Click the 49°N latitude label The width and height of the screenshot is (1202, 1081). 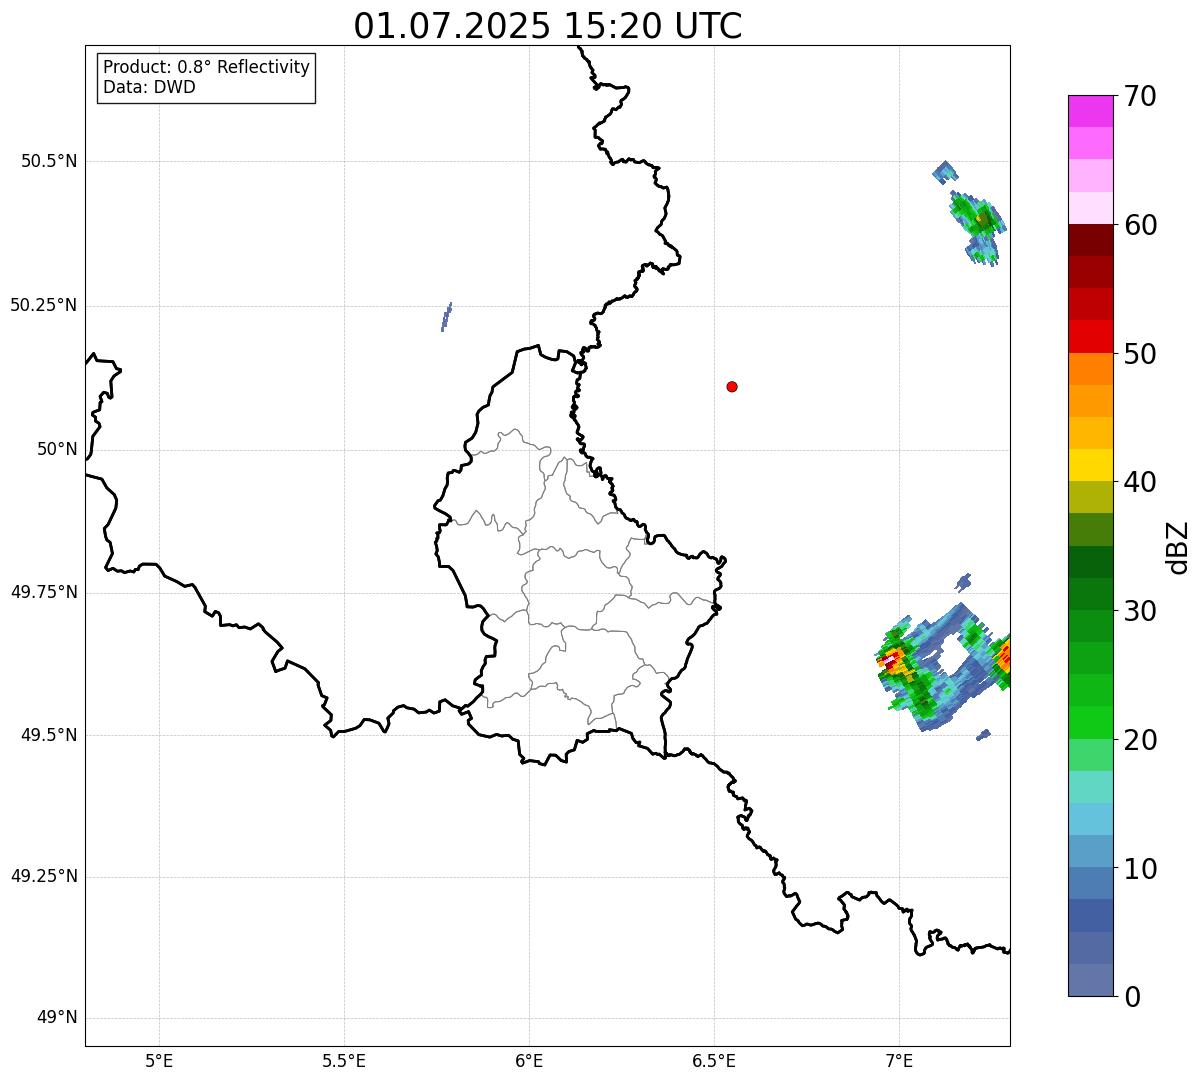[57, 1017]
